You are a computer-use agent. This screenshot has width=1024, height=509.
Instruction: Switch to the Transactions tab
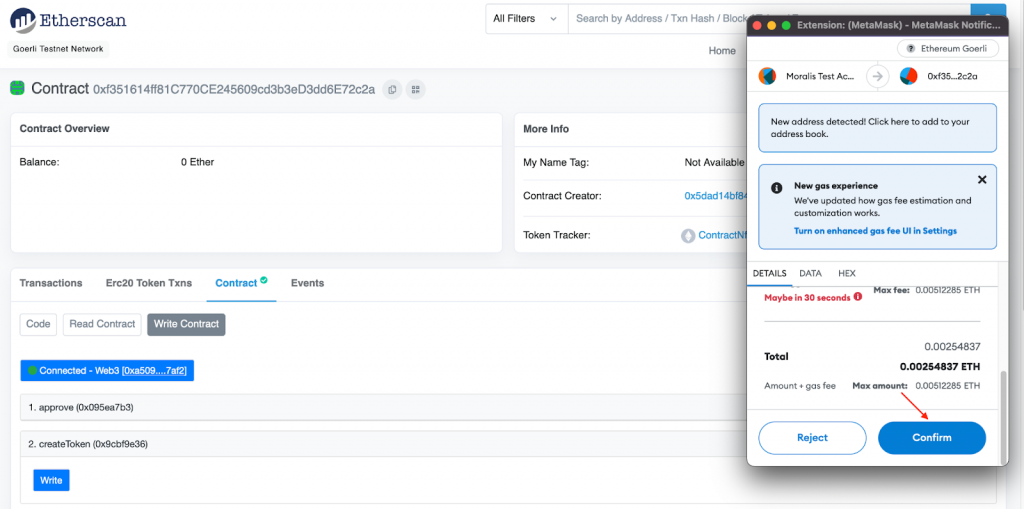(x=51, y=283)
